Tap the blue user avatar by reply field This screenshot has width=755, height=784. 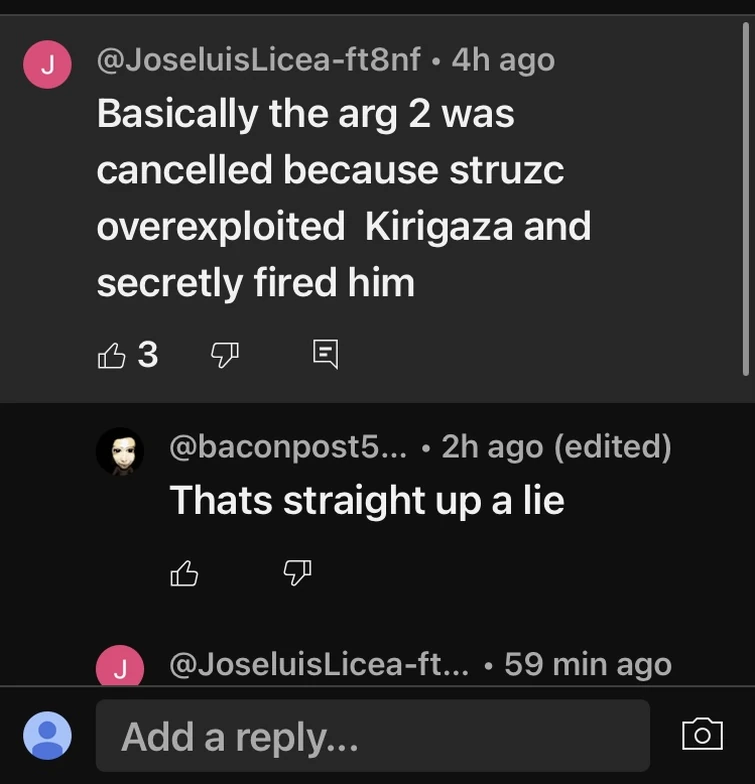pyautogui.click(x=47, y=736)
